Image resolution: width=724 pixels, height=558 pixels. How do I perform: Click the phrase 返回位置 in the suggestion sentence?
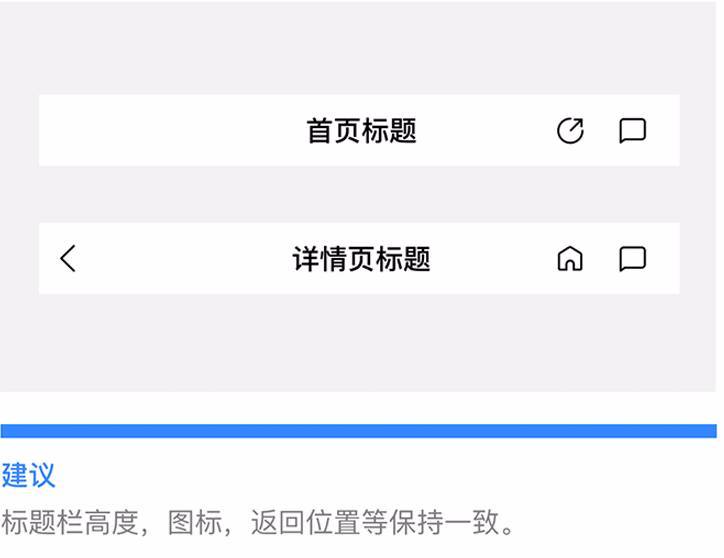(x=306, y=522)
